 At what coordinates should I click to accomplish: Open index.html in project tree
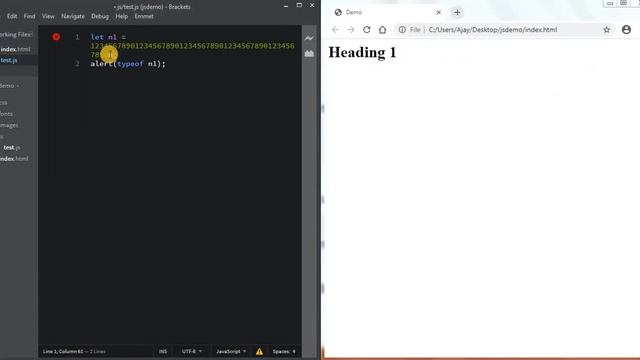point(14,158)
